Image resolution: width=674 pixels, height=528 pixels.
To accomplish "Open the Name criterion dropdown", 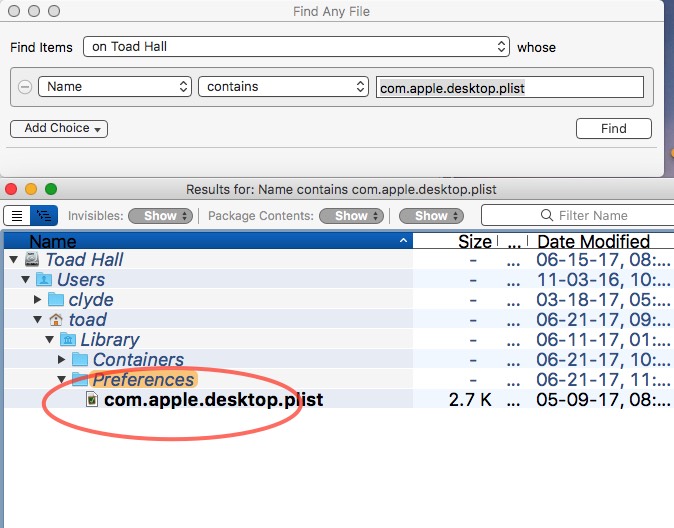I will pos(115,87).
